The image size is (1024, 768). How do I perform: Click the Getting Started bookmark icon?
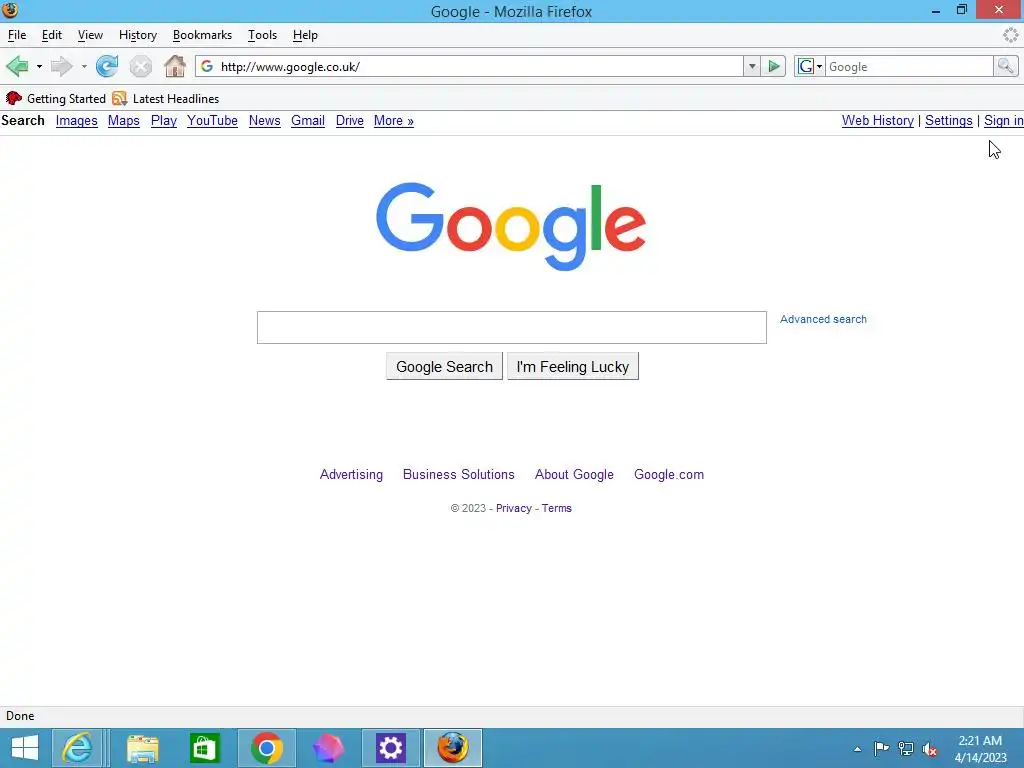(x=13, y=98)
